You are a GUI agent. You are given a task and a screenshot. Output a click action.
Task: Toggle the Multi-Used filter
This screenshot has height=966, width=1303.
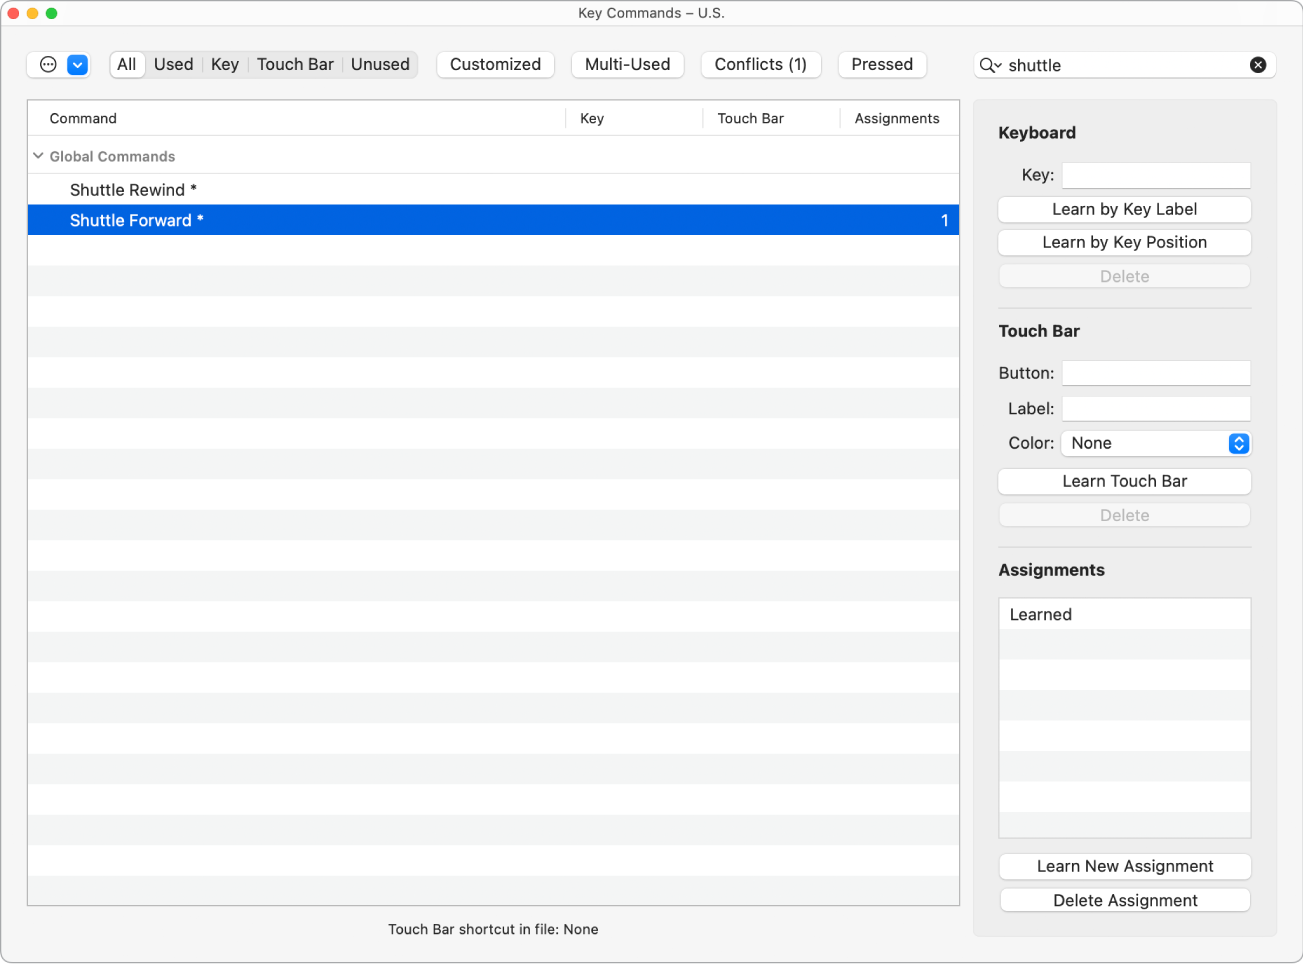coord(628,64)
